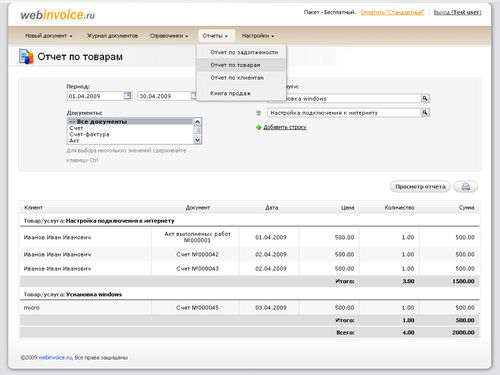Delete row via trash icon near Настройка подключения
Image resolution: width=500 pixels, height=375 pixels.
pyautogui.click(x=258, y=113)
